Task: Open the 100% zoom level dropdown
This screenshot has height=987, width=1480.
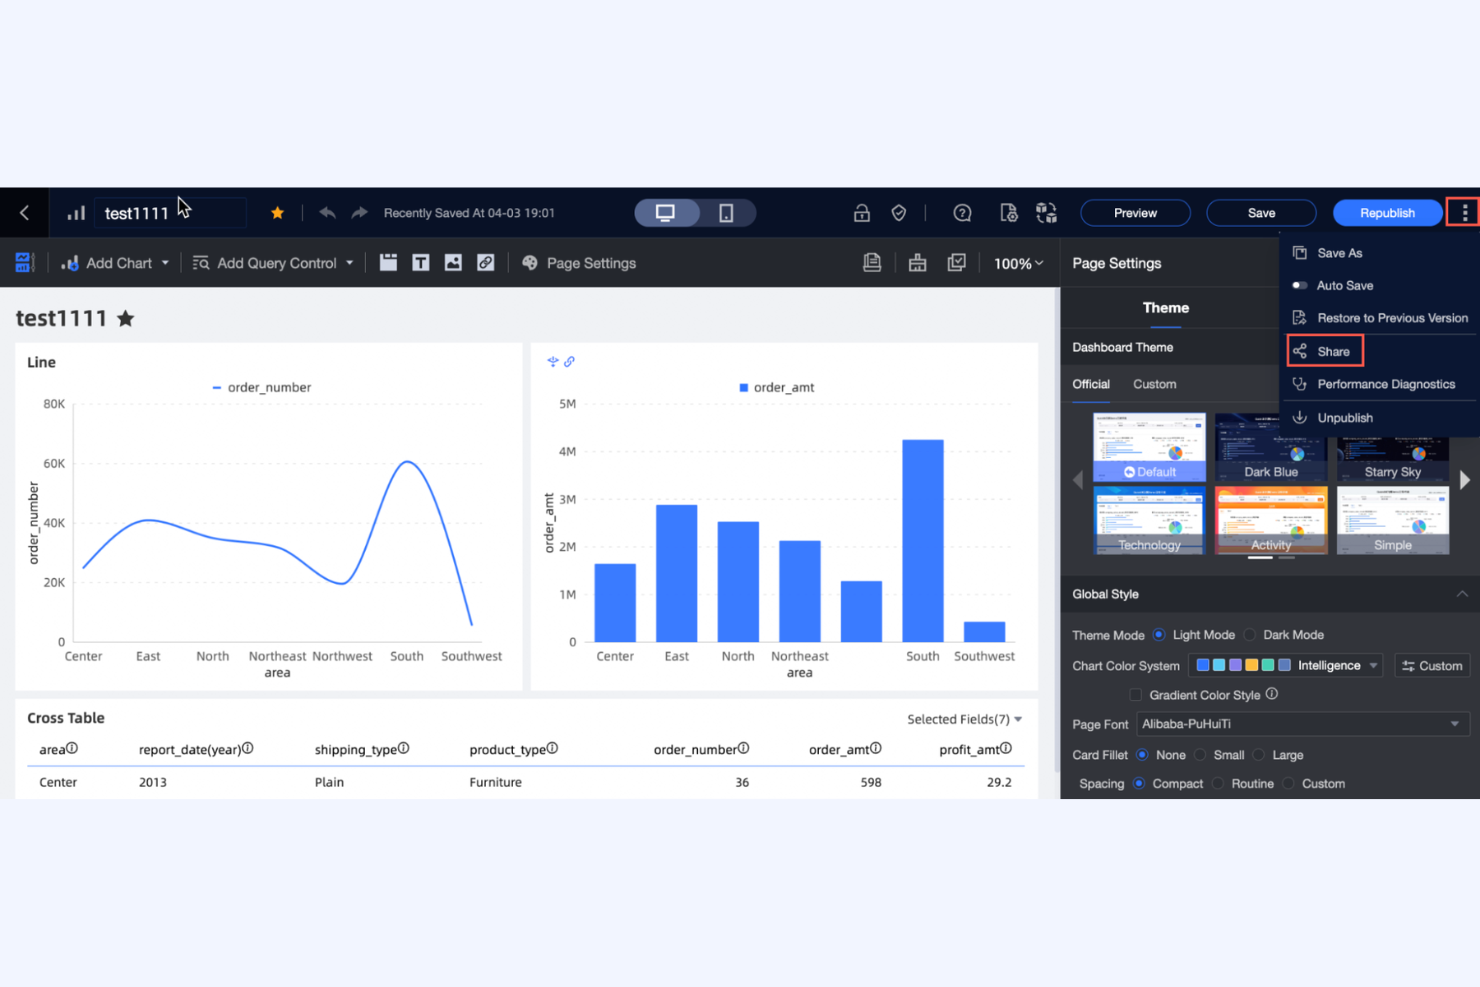Action: (x=1018, y=262)
